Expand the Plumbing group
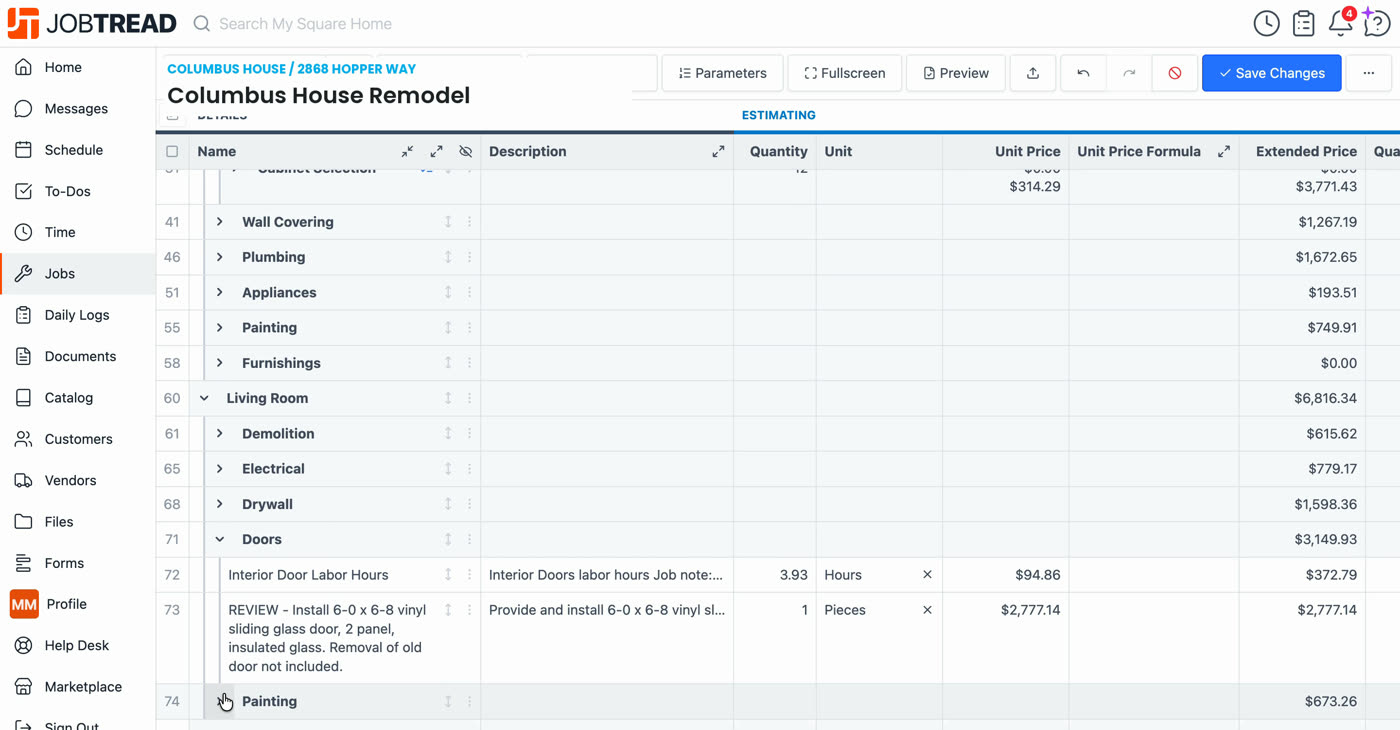Image resolution: width=1400 pixels, height=730 pixels. 220,257
